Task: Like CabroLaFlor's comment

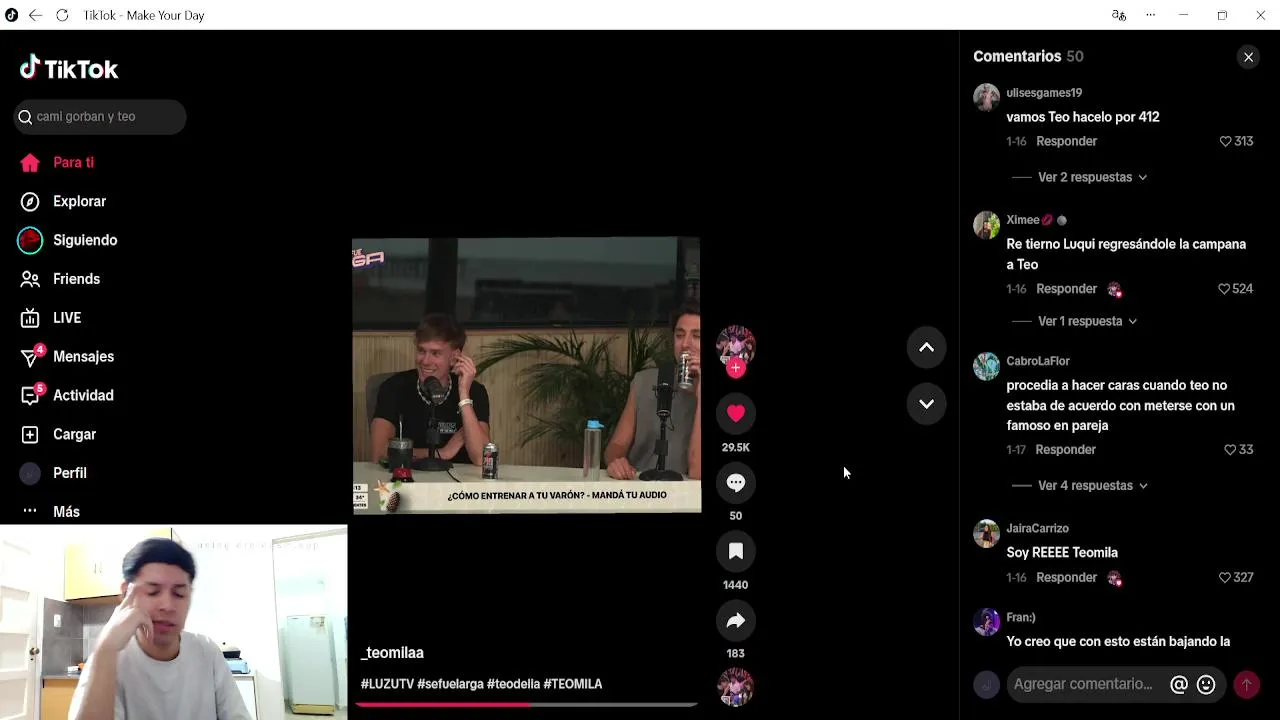Action: (1230, 450)
